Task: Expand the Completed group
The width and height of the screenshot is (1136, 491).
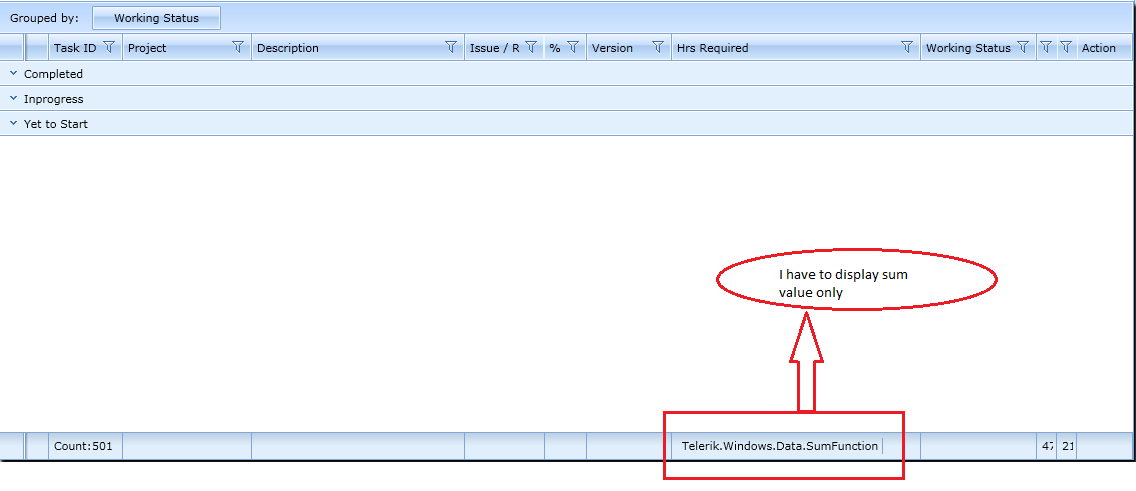Action: [x=13, y=73]
